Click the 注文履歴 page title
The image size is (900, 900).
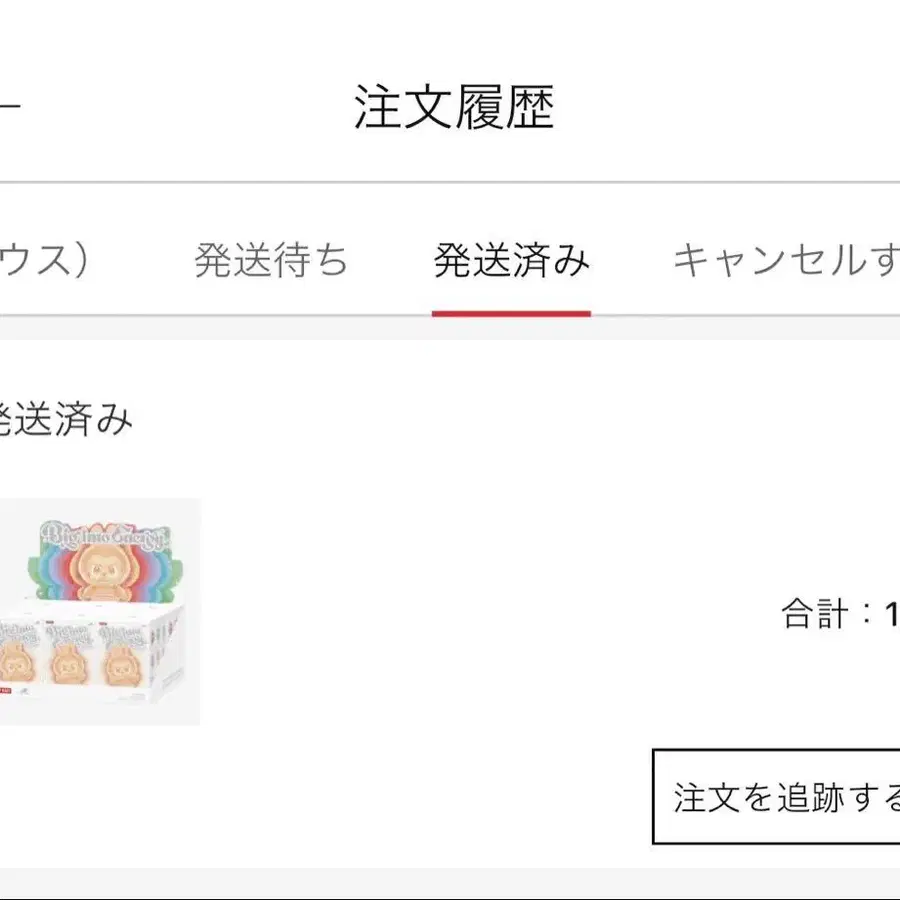tap(454, 107)
